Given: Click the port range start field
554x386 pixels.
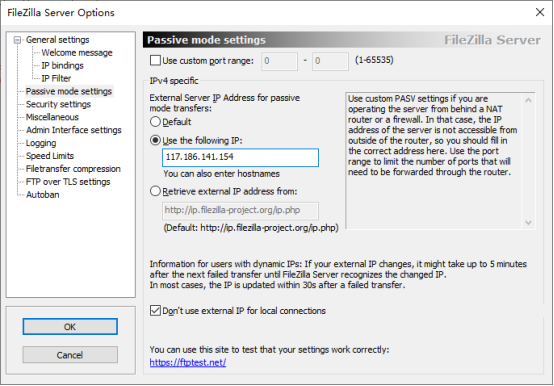Looking at the screenshot, I should [279, 61].
